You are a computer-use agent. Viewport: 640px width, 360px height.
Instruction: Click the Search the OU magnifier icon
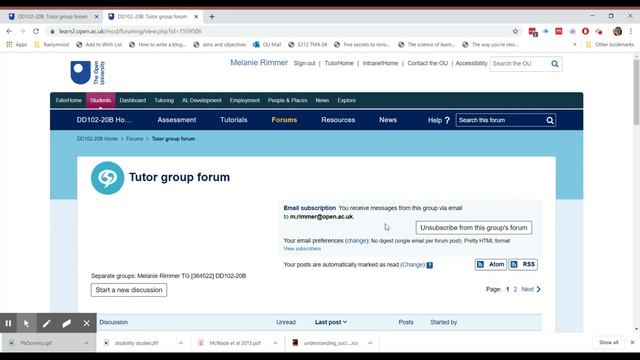tap(555, 64)
